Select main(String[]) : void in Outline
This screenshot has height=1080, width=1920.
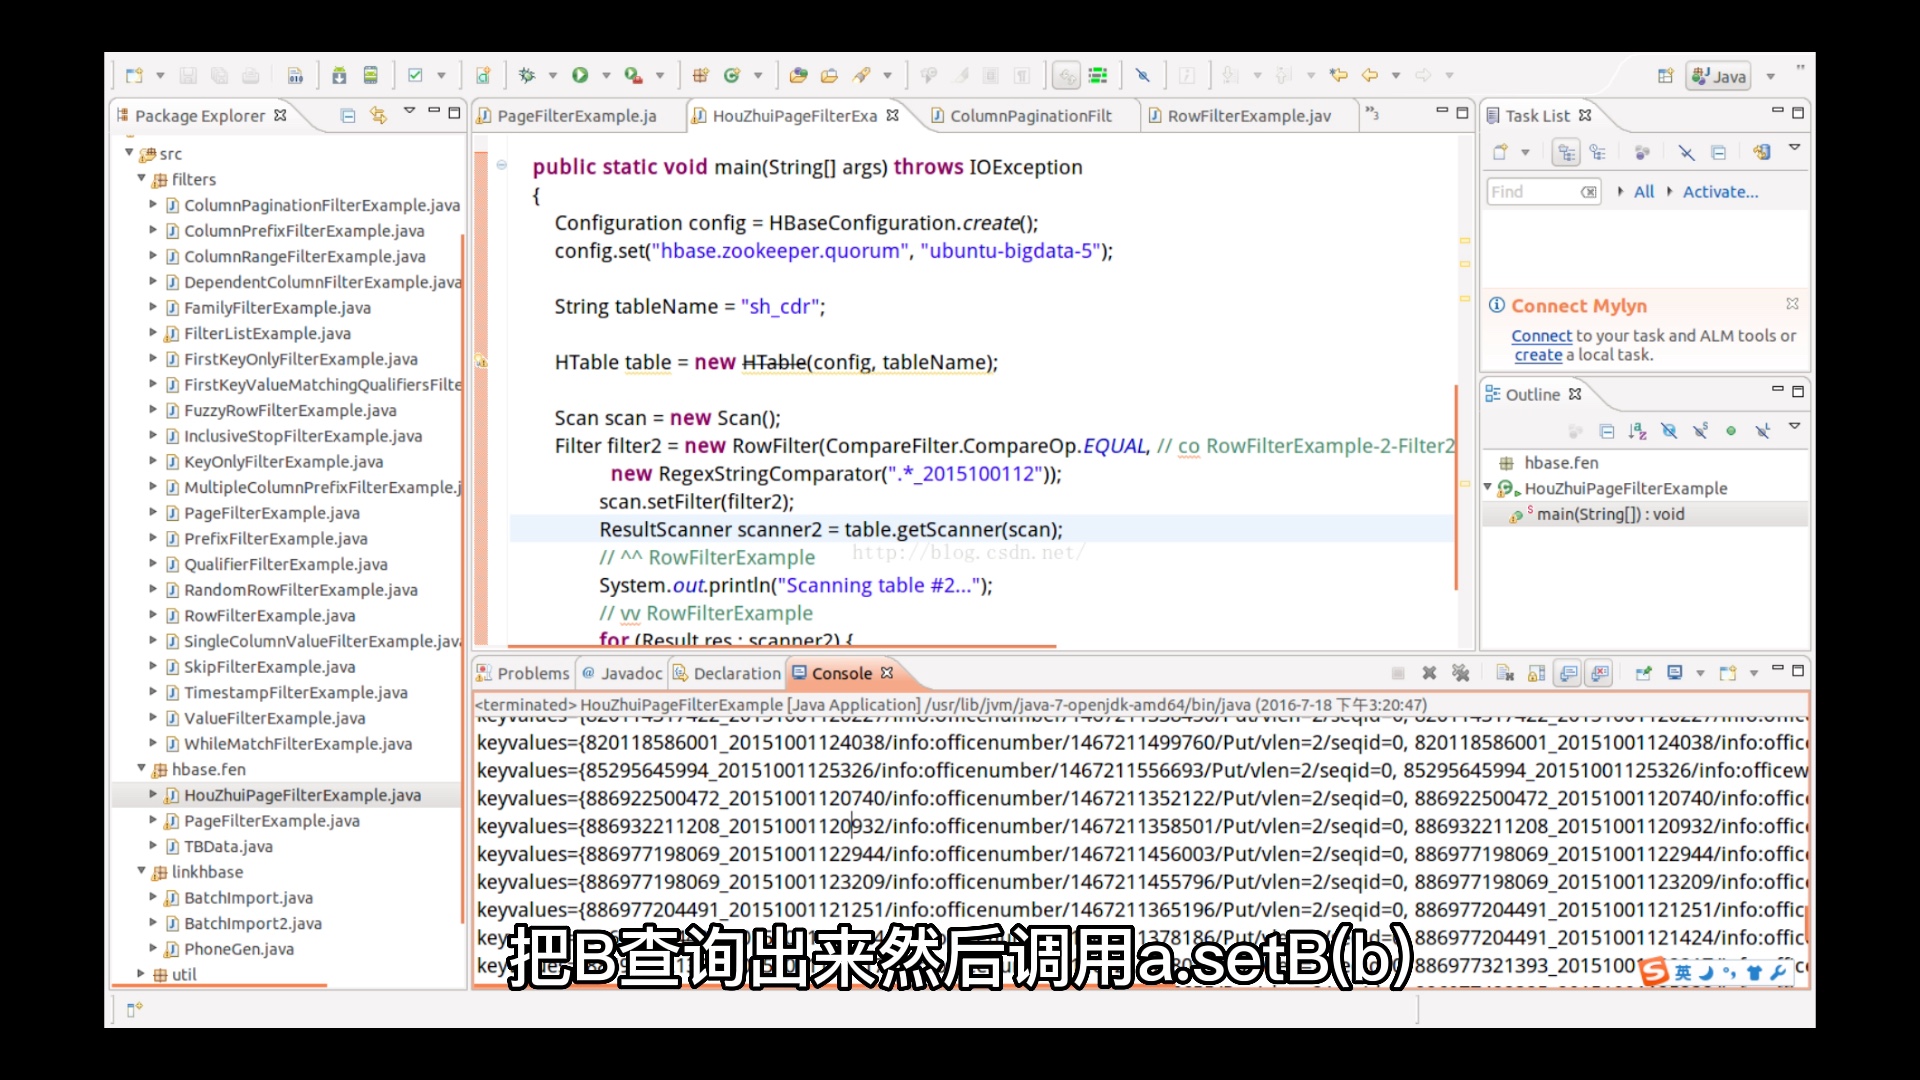click(x=1610, y=514)
